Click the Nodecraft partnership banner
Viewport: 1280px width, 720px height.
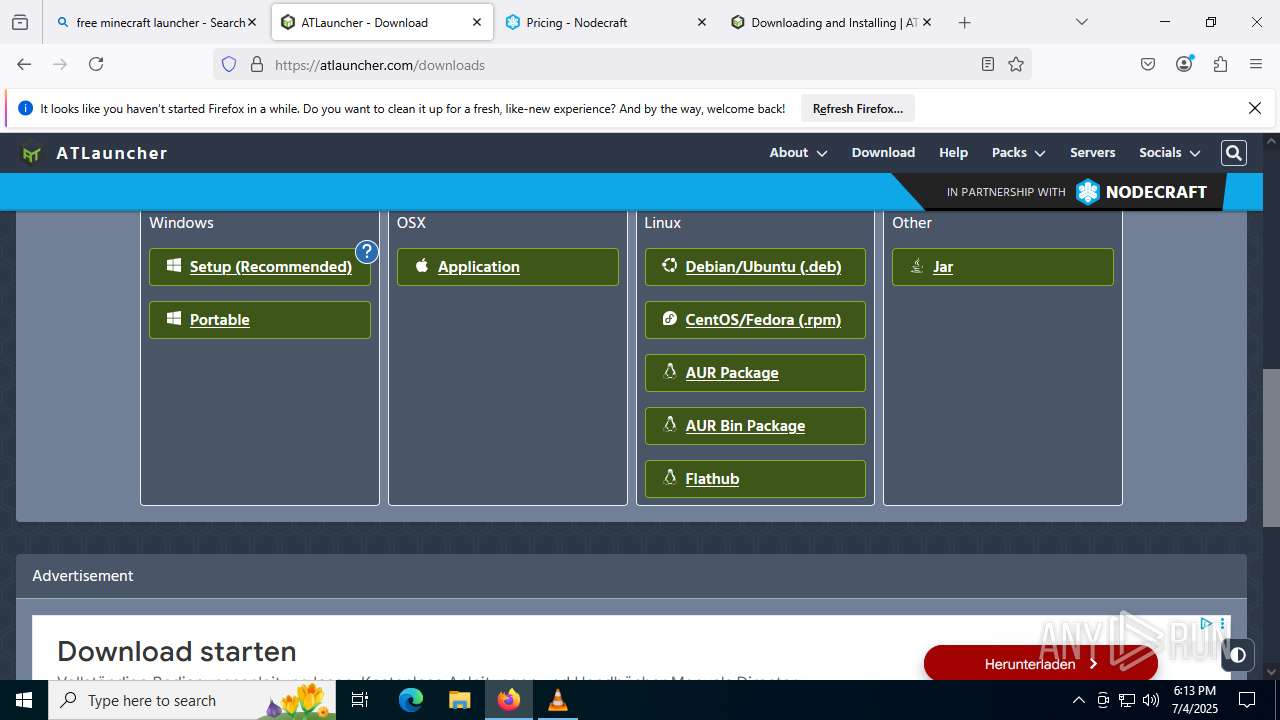[1077, 192]
